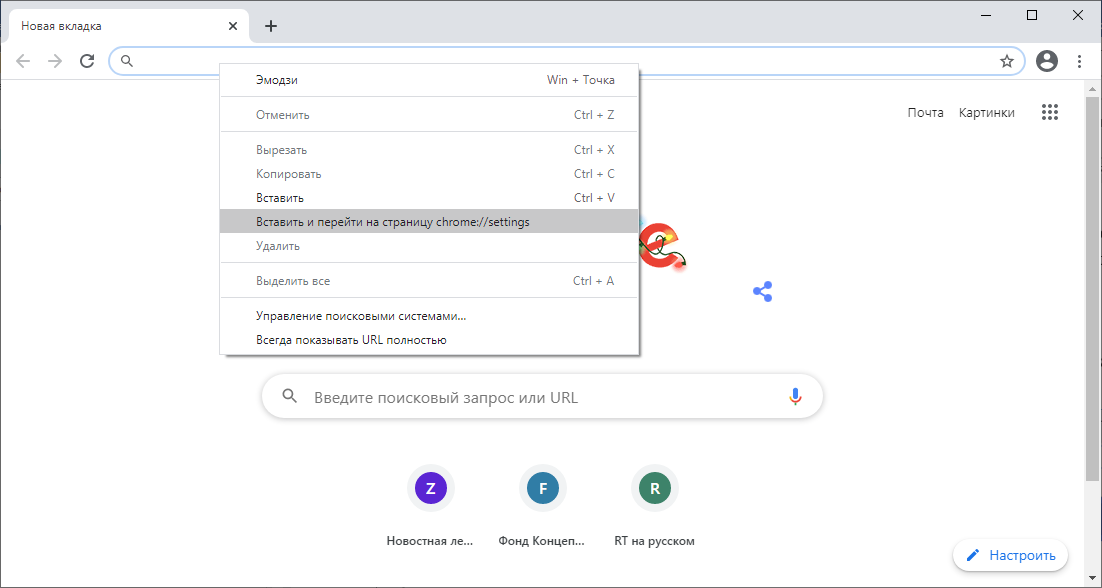The image size is (1102, 588).
Task: Select Вставить и перейти на страницу chrome://settings
Action: pyautogui.click(x=392, y=222)
